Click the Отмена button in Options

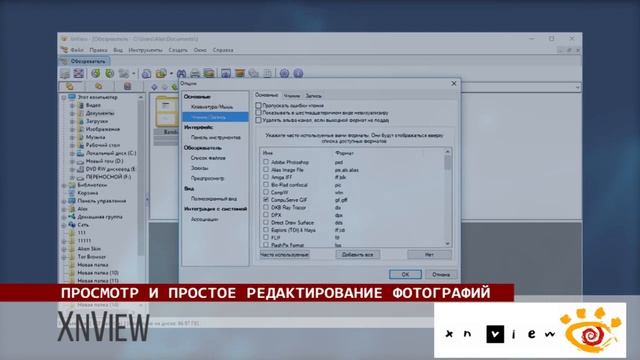click(441, 274)
